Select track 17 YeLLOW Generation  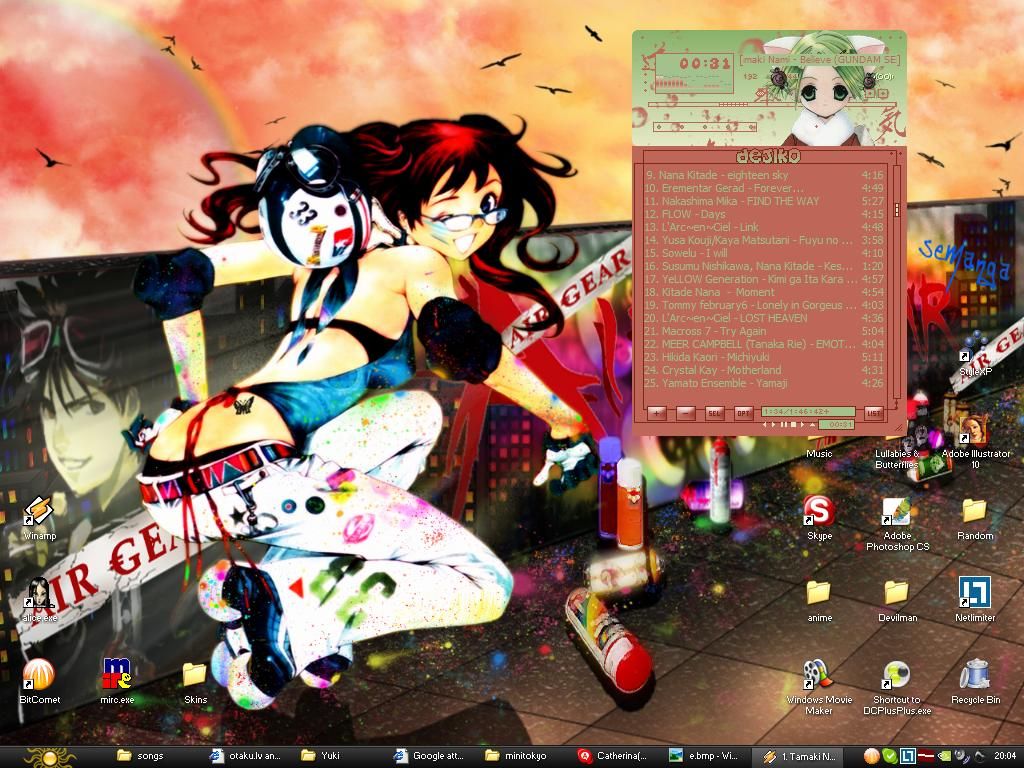764,279
